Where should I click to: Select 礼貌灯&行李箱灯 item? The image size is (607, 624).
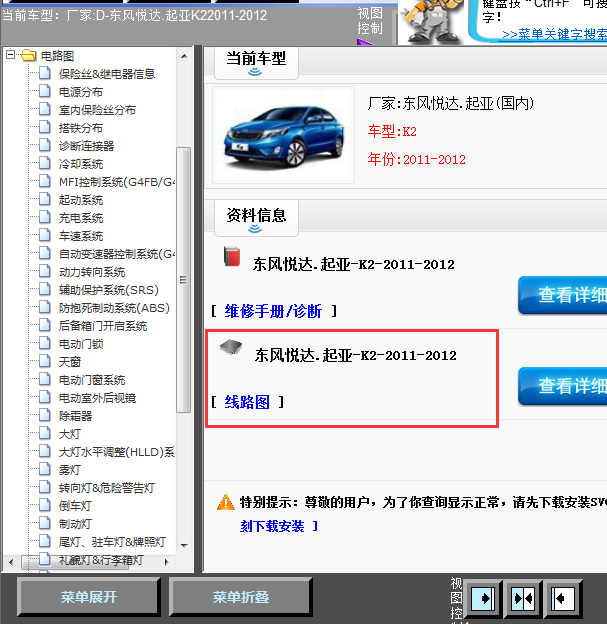click(x=101, y=560)
